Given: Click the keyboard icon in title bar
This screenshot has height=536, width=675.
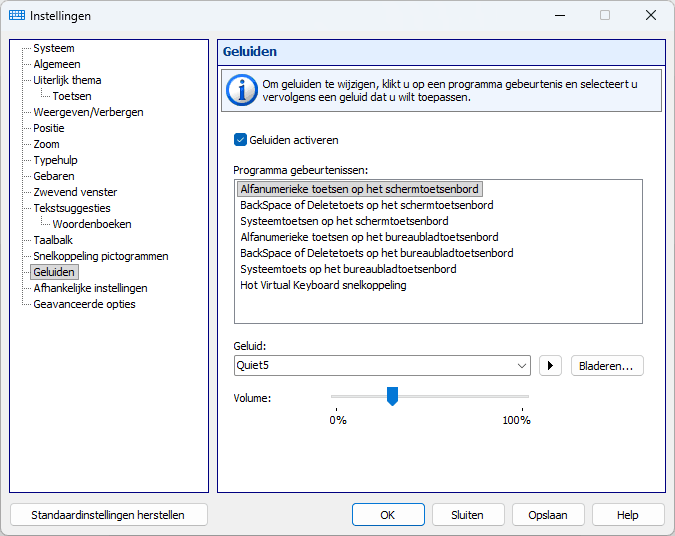Looking at the screenshot, I should coord(17,15).
